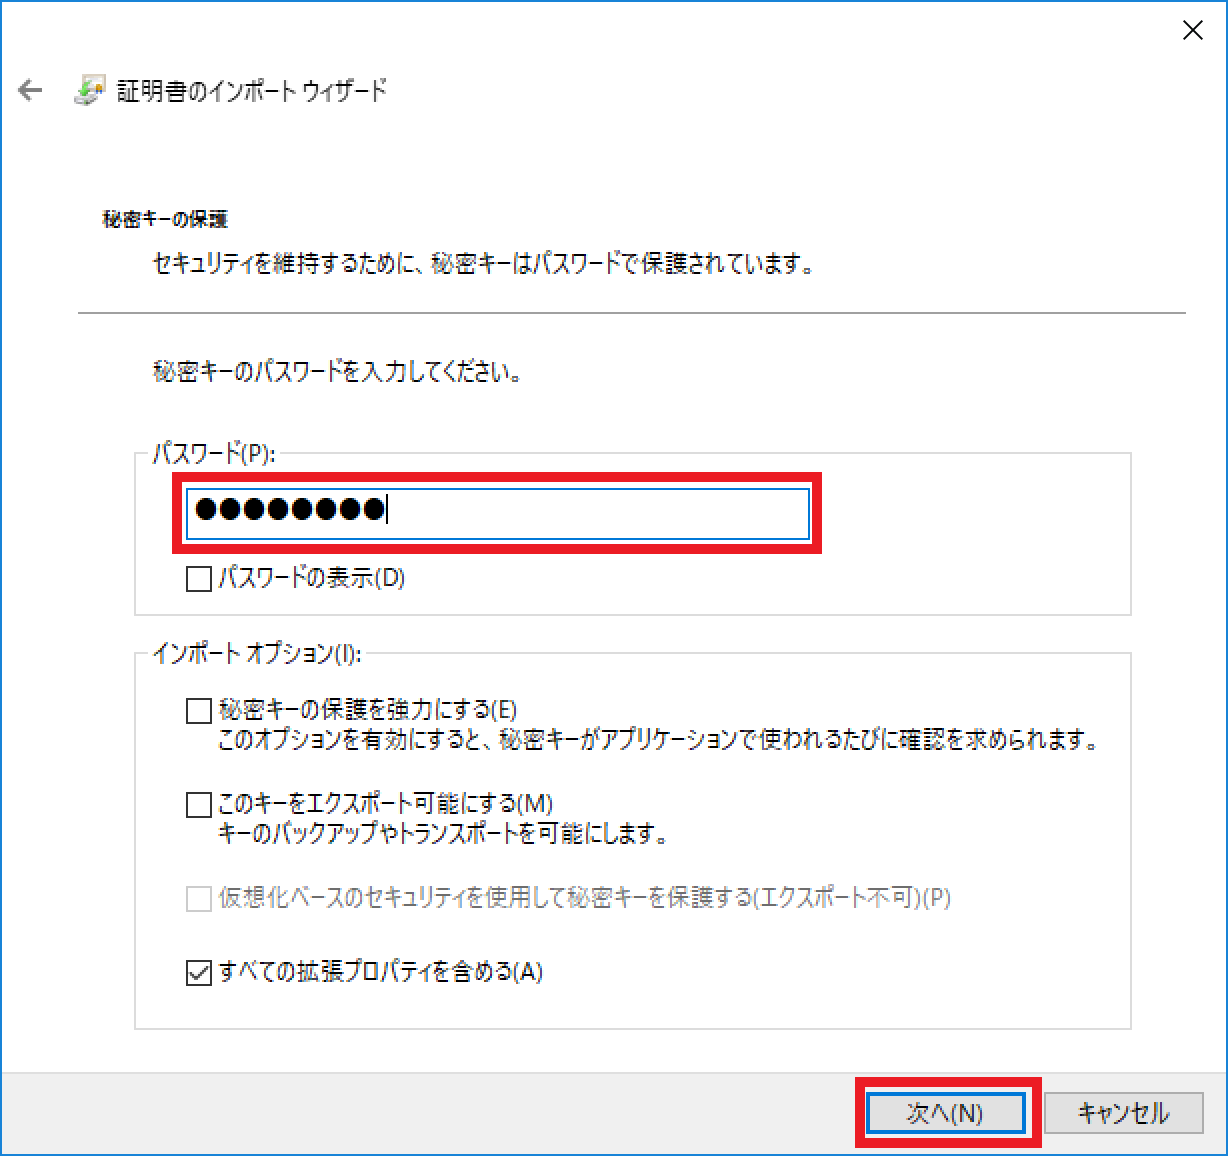Click the bold 秘密キーの保護 heading
The height and width of the screenshot is (1156, 1228).
165,219
